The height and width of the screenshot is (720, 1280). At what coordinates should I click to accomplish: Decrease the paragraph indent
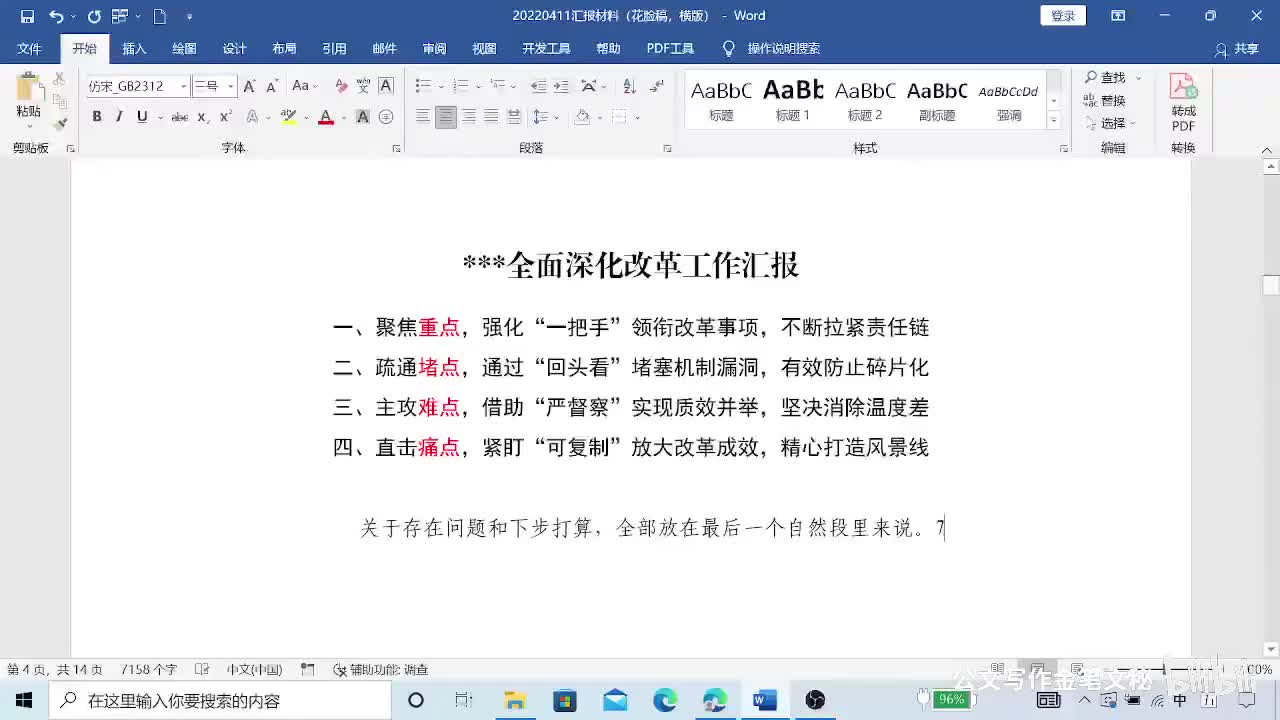click(x=539, y=86)
